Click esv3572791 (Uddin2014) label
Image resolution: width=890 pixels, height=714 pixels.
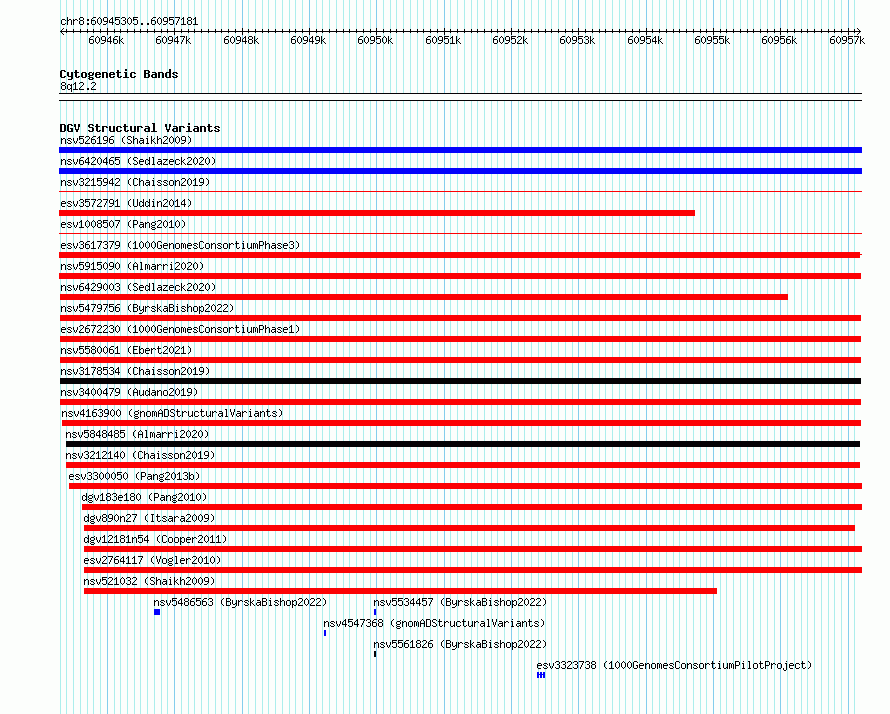126,203
